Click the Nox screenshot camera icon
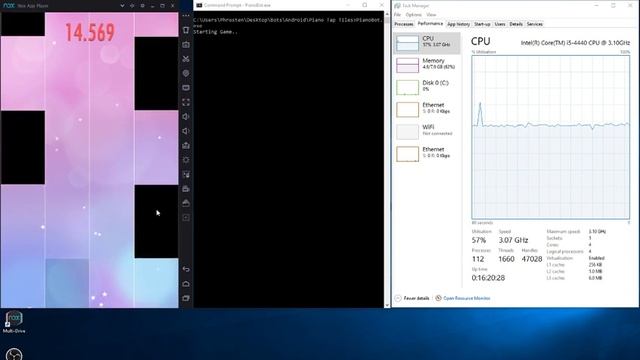The height and width of the screenshot is (360, 640). click(186, 44)
